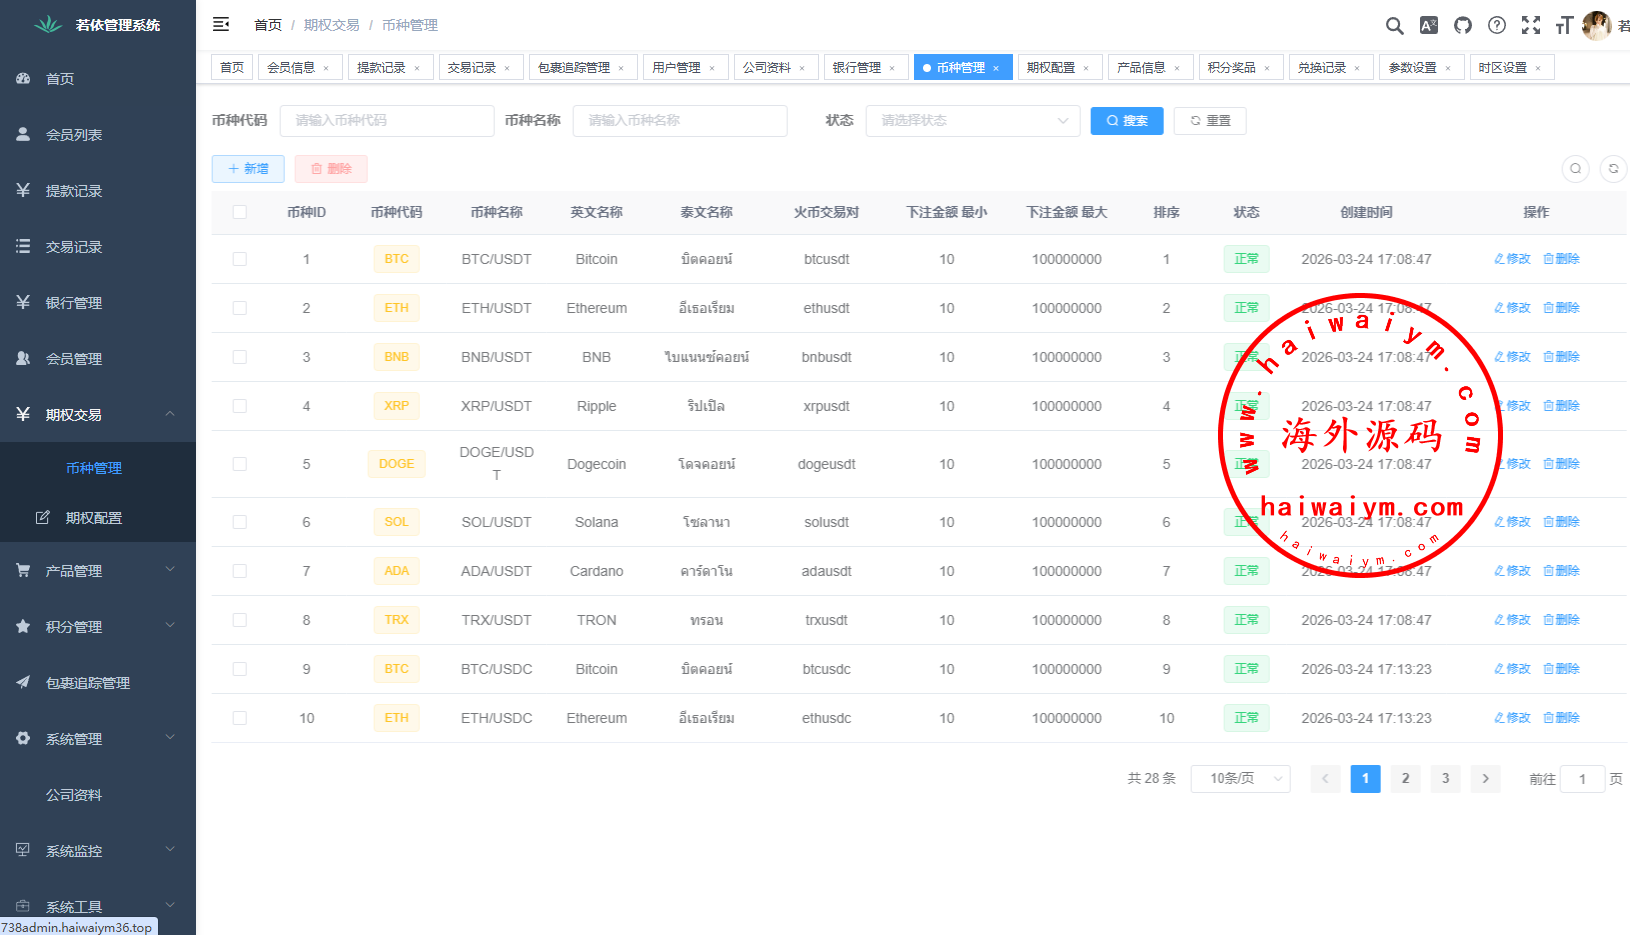Go to page 2 of the table
1630x935 pixels.
1405,779
